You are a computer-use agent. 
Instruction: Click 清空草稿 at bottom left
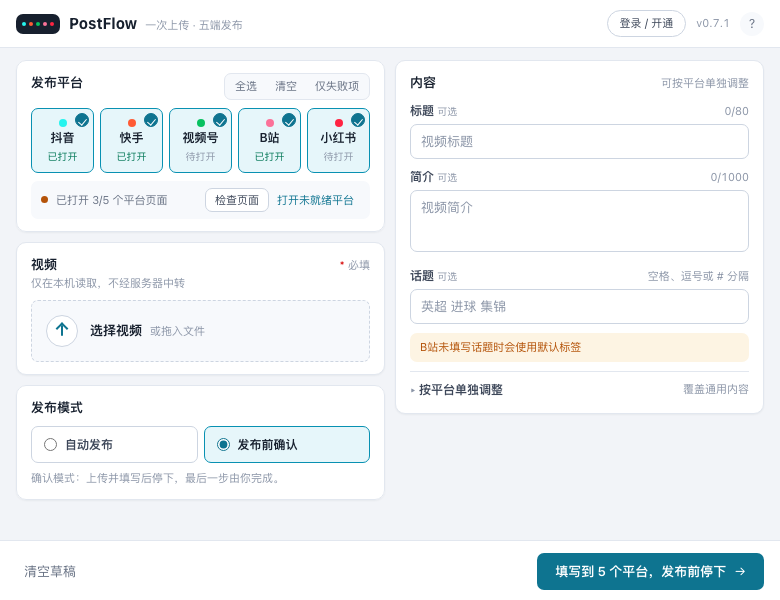click(x=50, y=571)
